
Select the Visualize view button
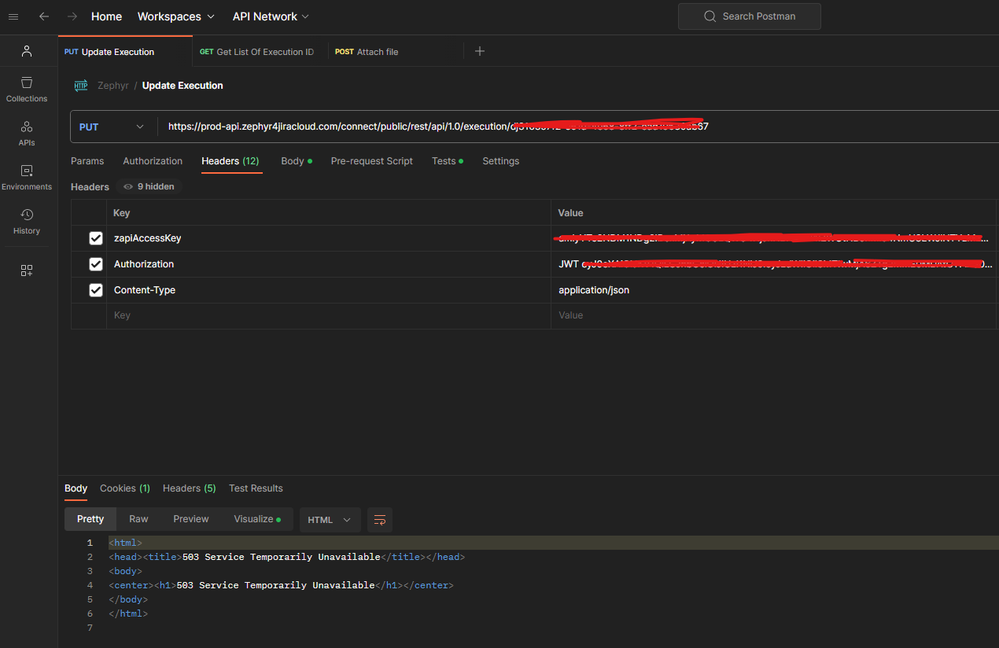(x=257, y=519)
